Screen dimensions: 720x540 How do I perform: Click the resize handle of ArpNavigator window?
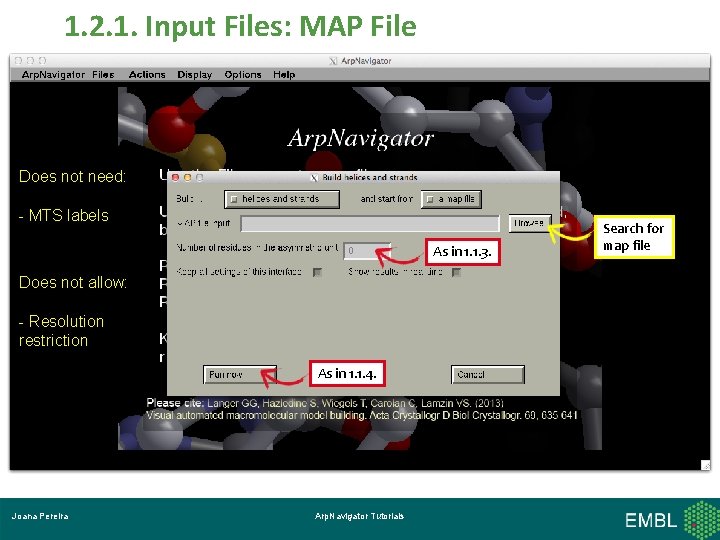tap(705, 465)
